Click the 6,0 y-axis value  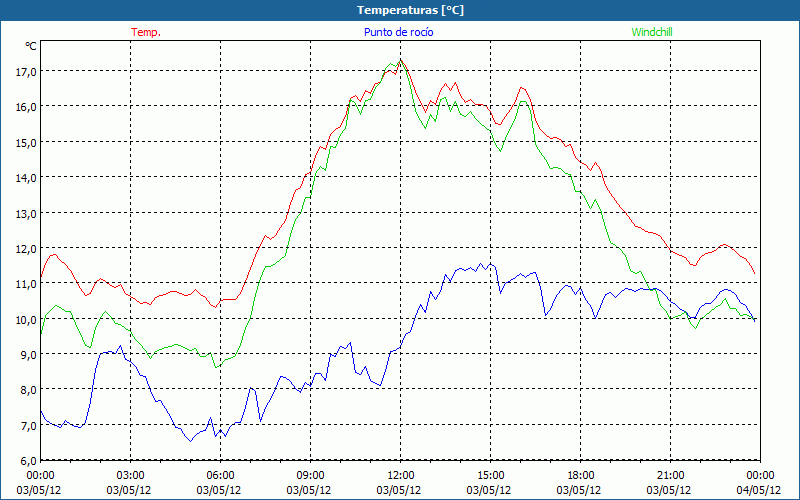[25, 460]
